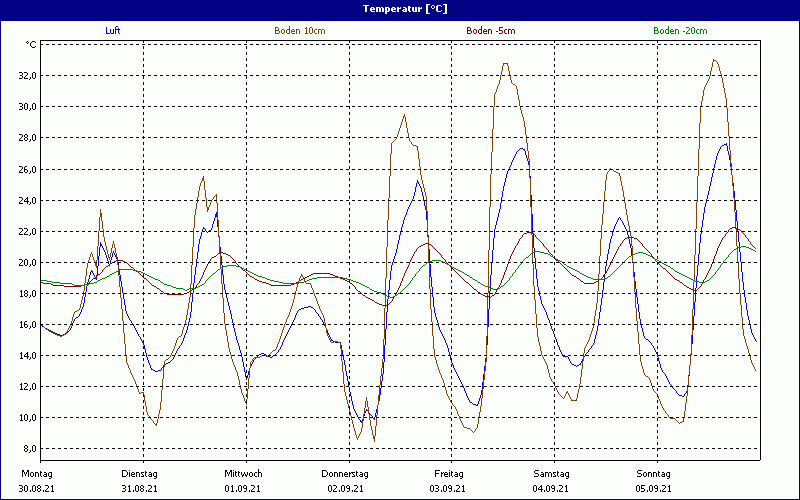Click the 22,0 y-axis value
800x500 pixels.
coord(26,232)
